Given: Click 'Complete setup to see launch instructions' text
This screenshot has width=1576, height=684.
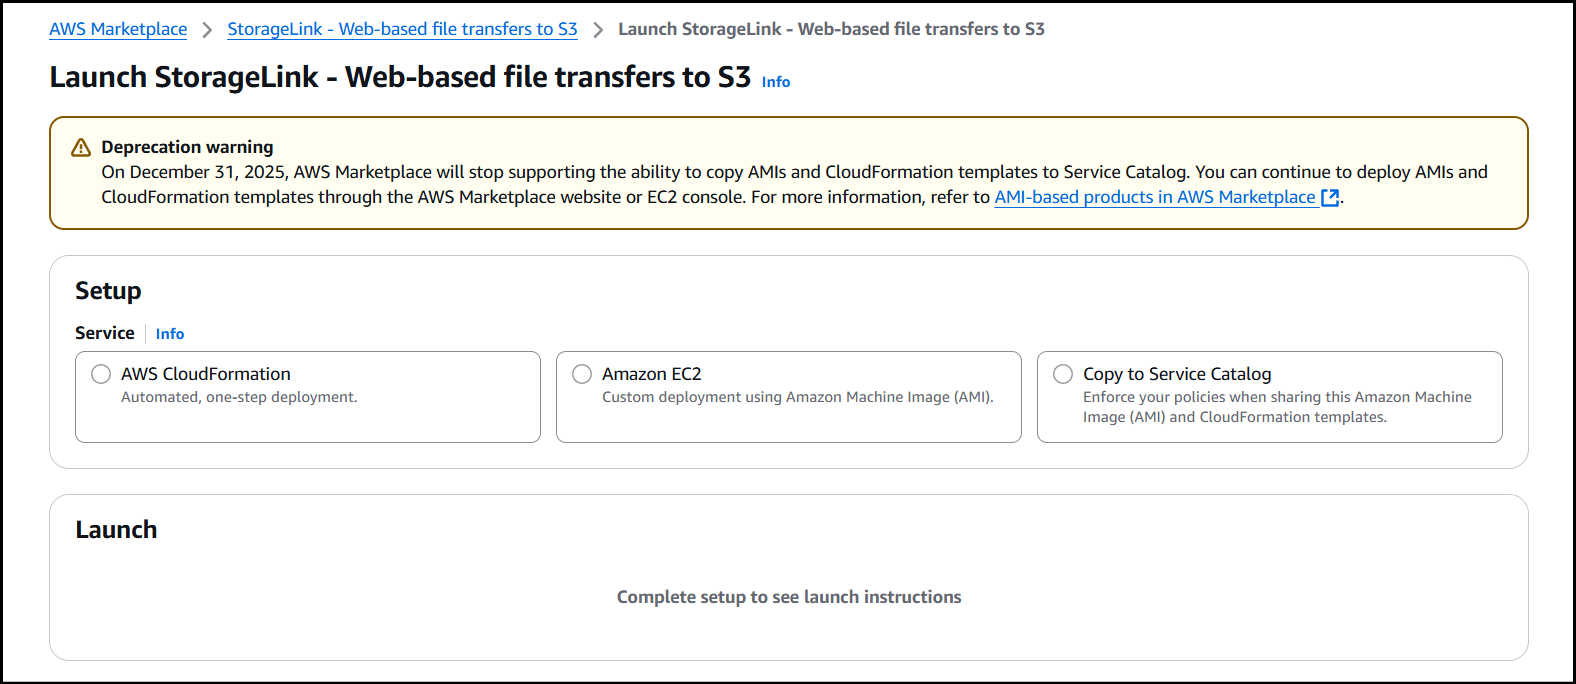Looking at the screenshot, I should (788, 597).
